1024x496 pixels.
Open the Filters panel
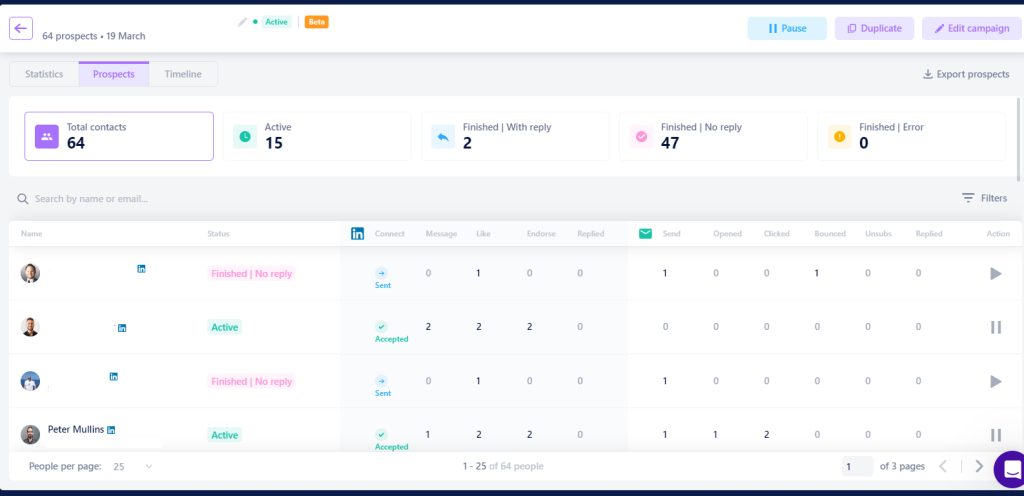click(984, 198)
